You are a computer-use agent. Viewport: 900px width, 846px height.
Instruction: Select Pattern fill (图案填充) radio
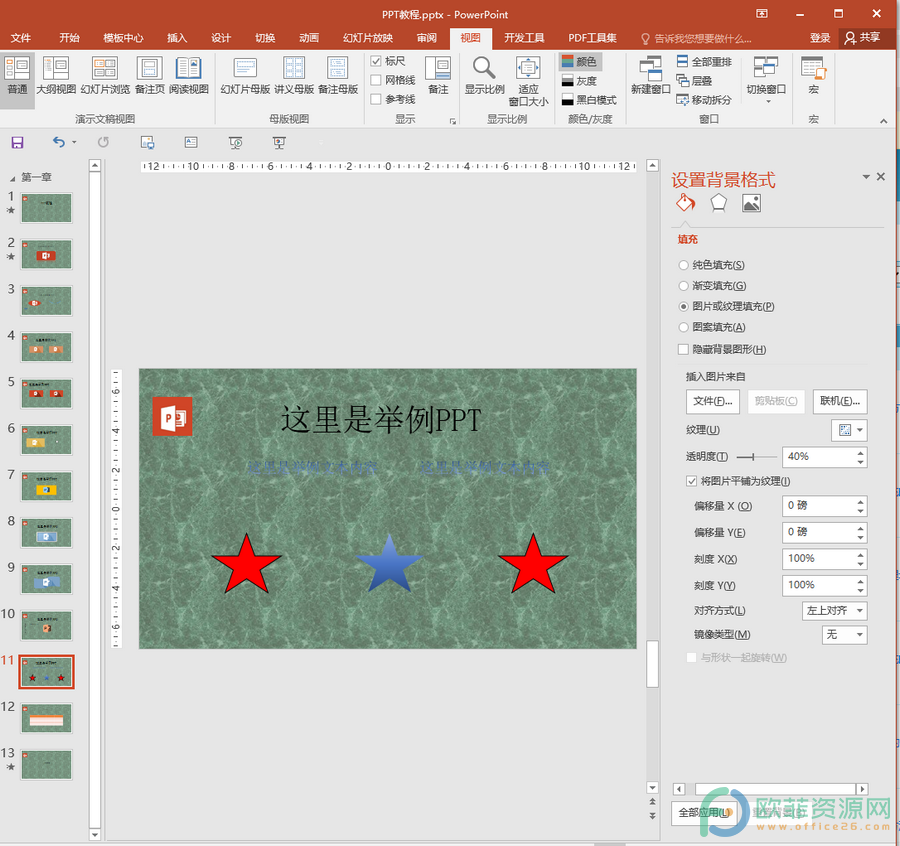tap(683, 327)
